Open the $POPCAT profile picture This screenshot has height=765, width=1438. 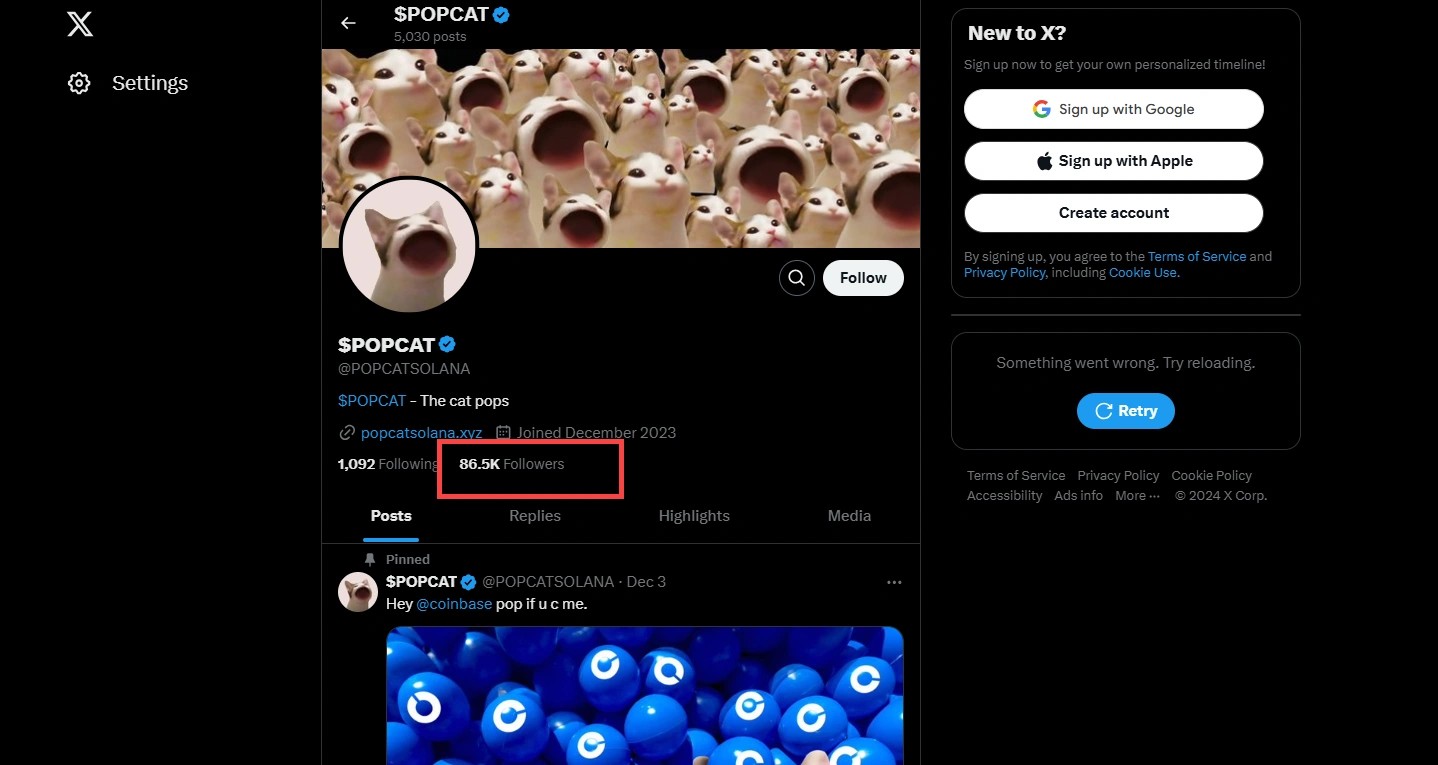click(409, 247)
